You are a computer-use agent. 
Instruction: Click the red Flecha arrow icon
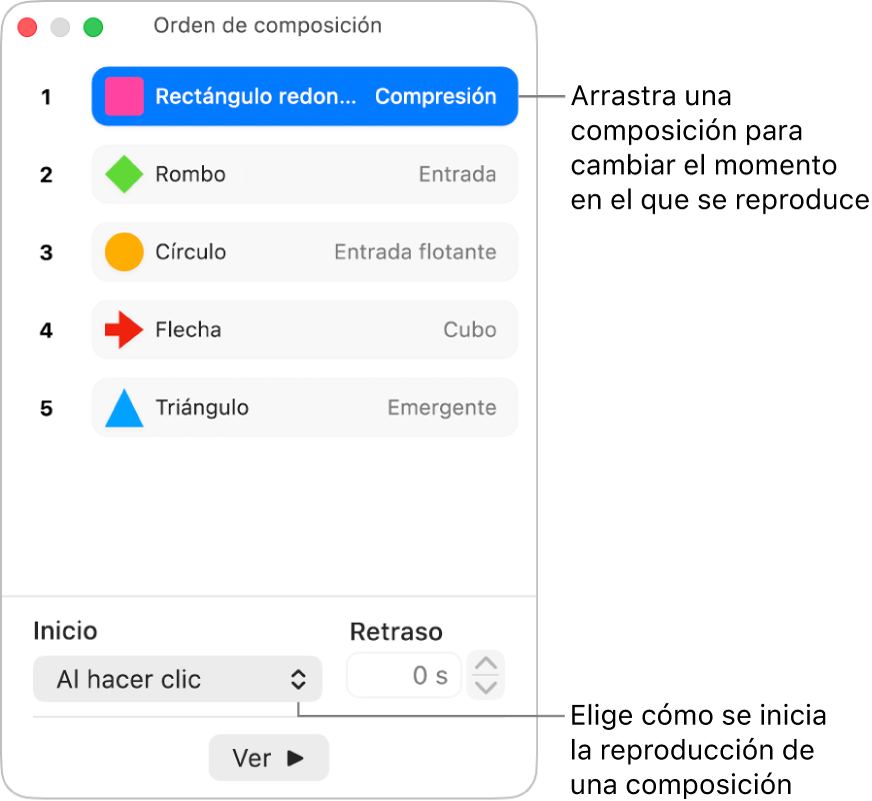[124, 330]
